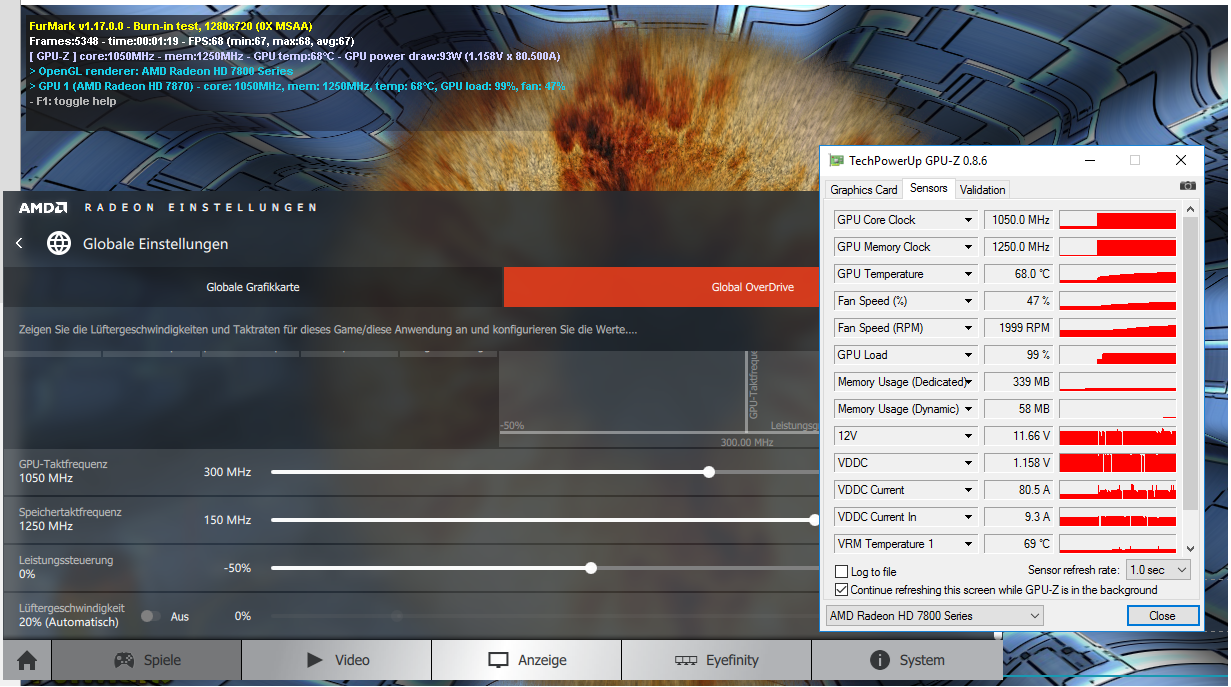The width and height of the screenshot is (1231, 687).
Task: Select the Globale Grafikkarte tab
Action: (x=253, y=287)
